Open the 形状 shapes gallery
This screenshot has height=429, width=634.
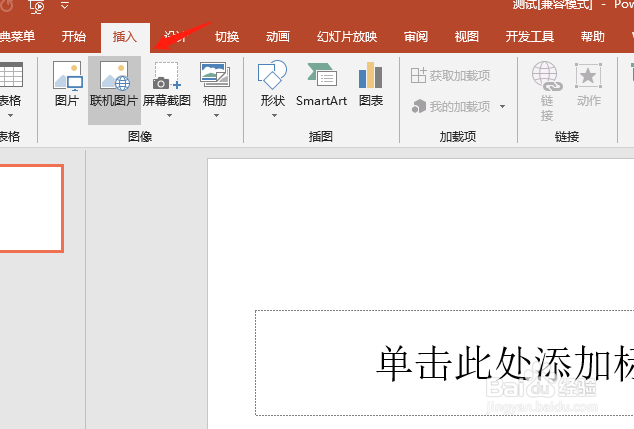coord(273,84)
